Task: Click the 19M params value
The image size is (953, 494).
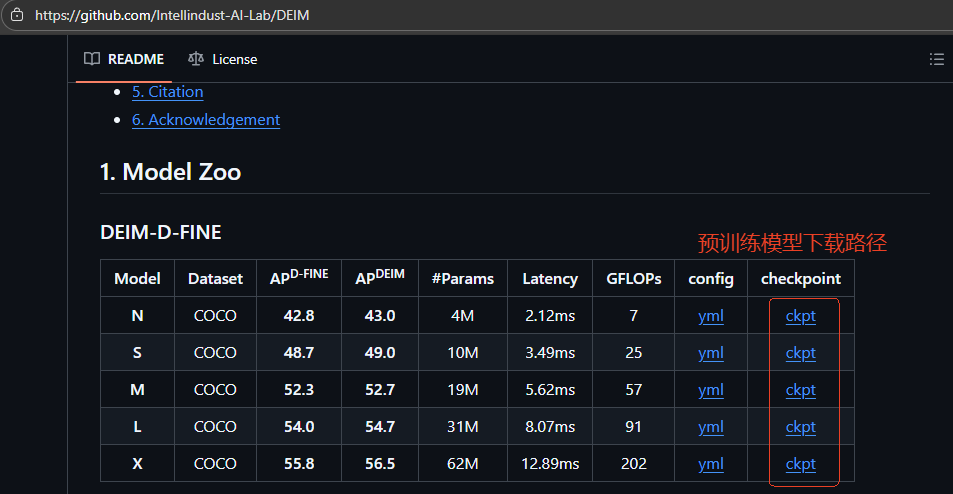Action: (463, 390)
